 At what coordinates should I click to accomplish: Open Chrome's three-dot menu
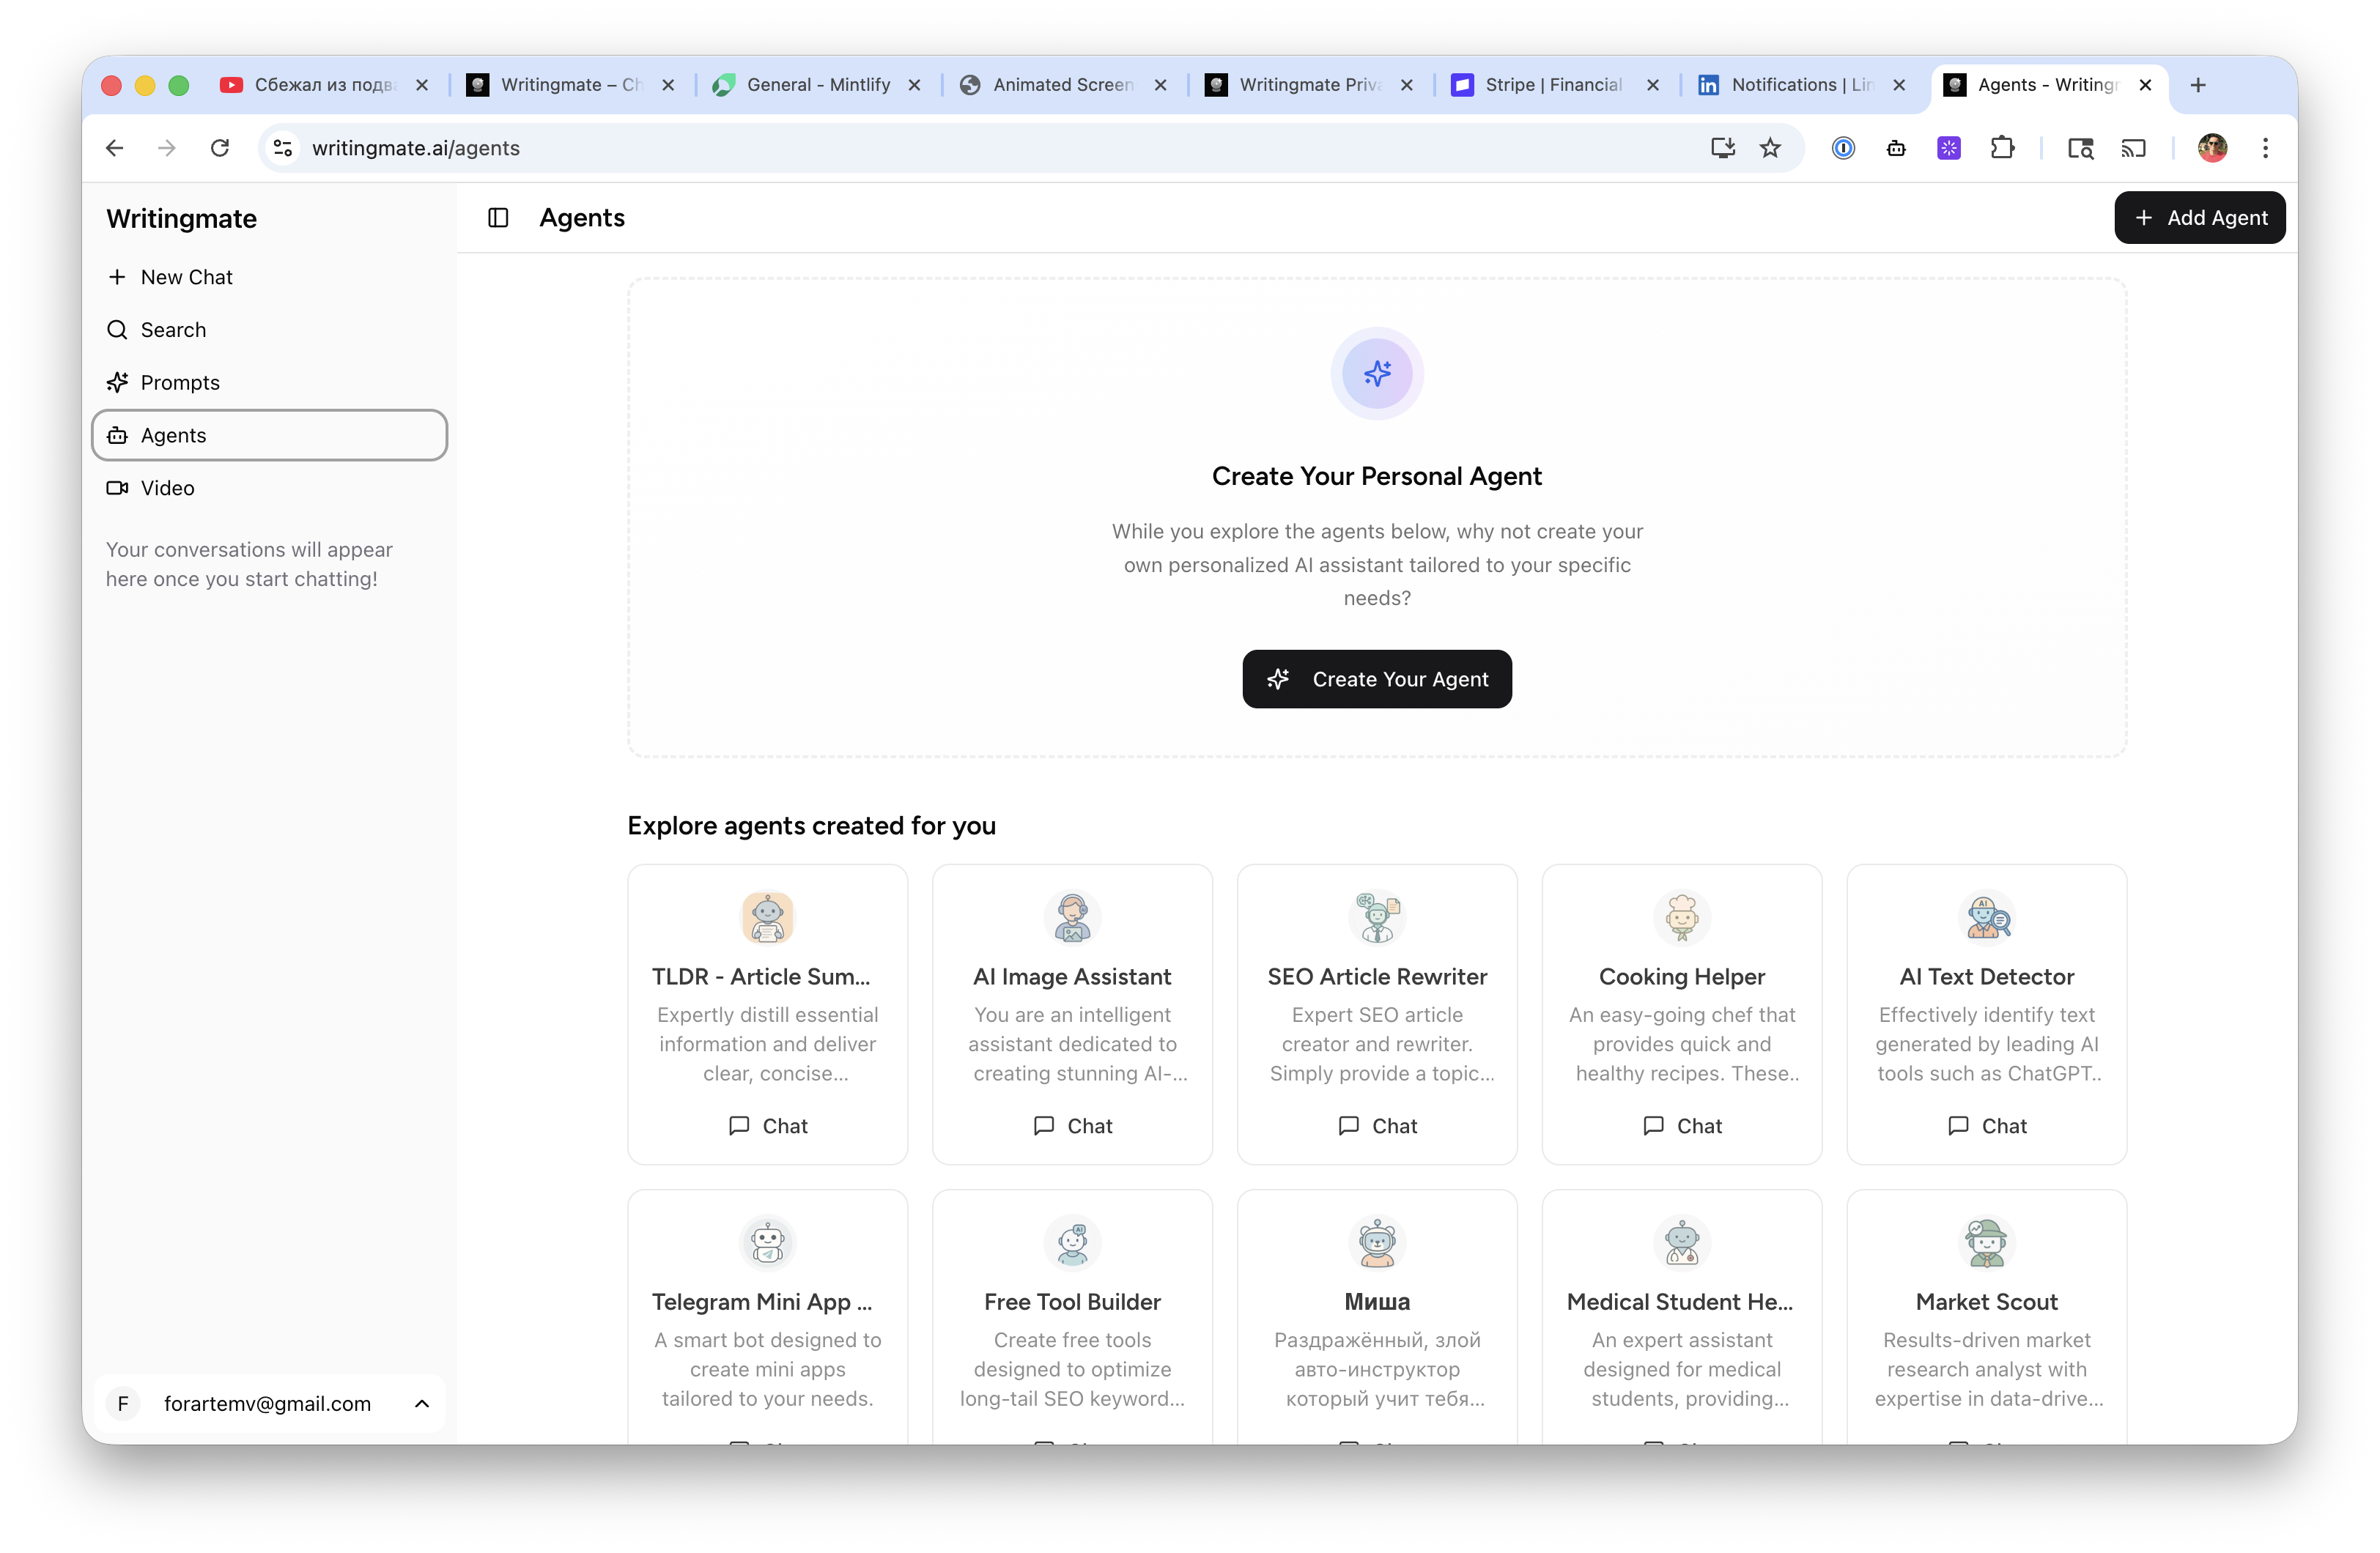coord(2265,147)
